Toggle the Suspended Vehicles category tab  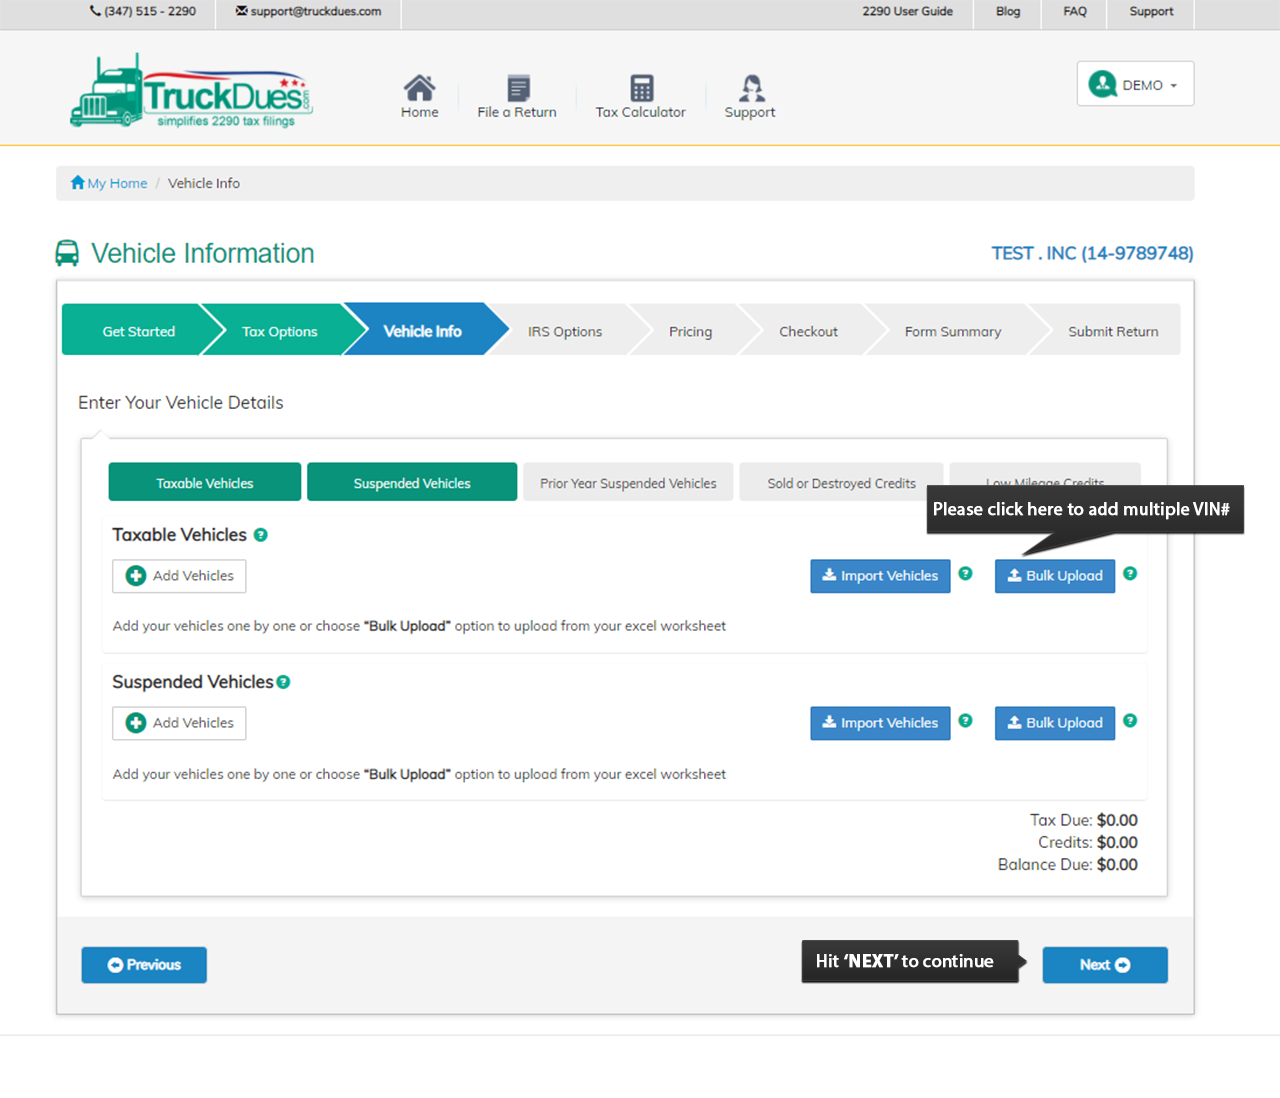(x=412, y=483)
